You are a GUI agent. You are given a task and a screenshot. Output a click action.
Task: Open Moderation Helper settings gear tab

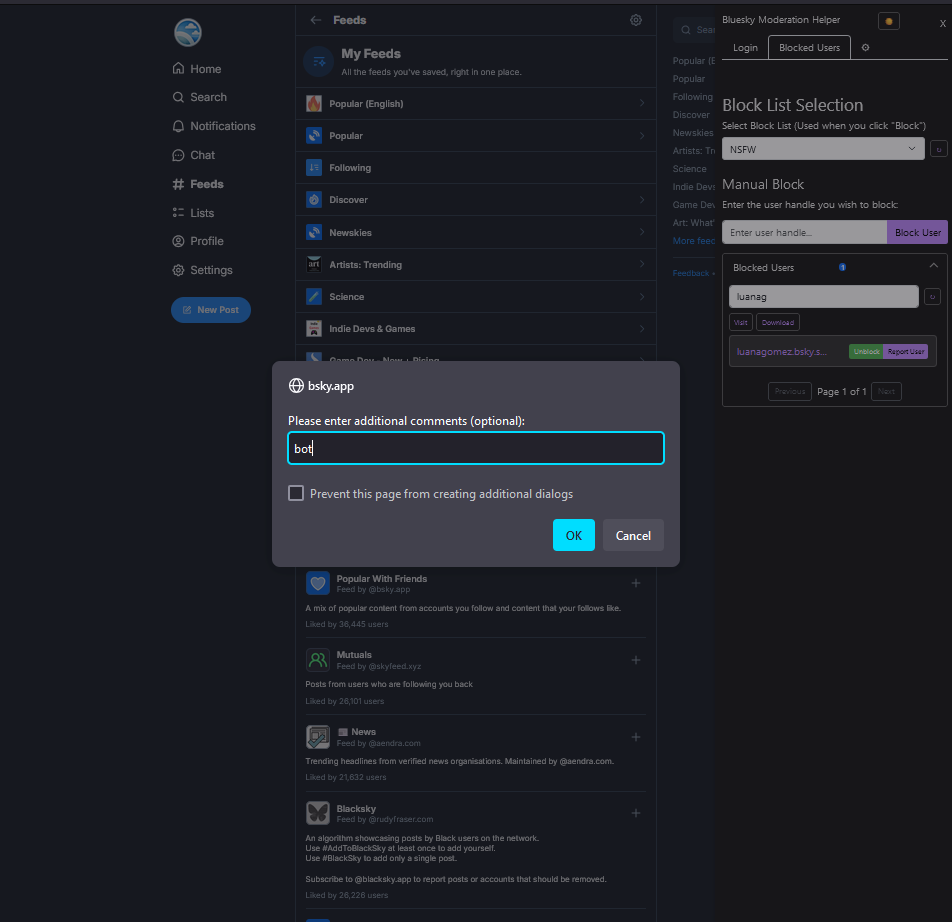coord(866,47)
